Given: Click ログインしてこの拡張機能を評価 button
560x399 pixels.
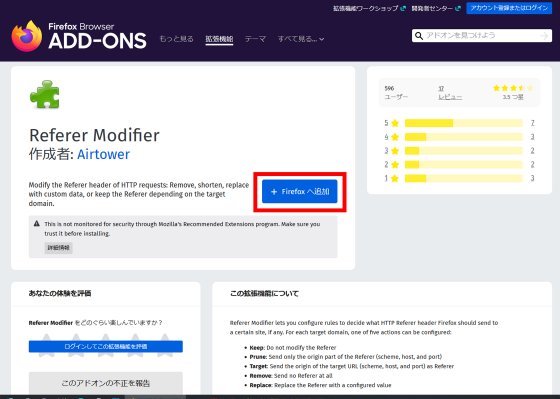Looking at the screenshot, I should (x=106, y=346).
